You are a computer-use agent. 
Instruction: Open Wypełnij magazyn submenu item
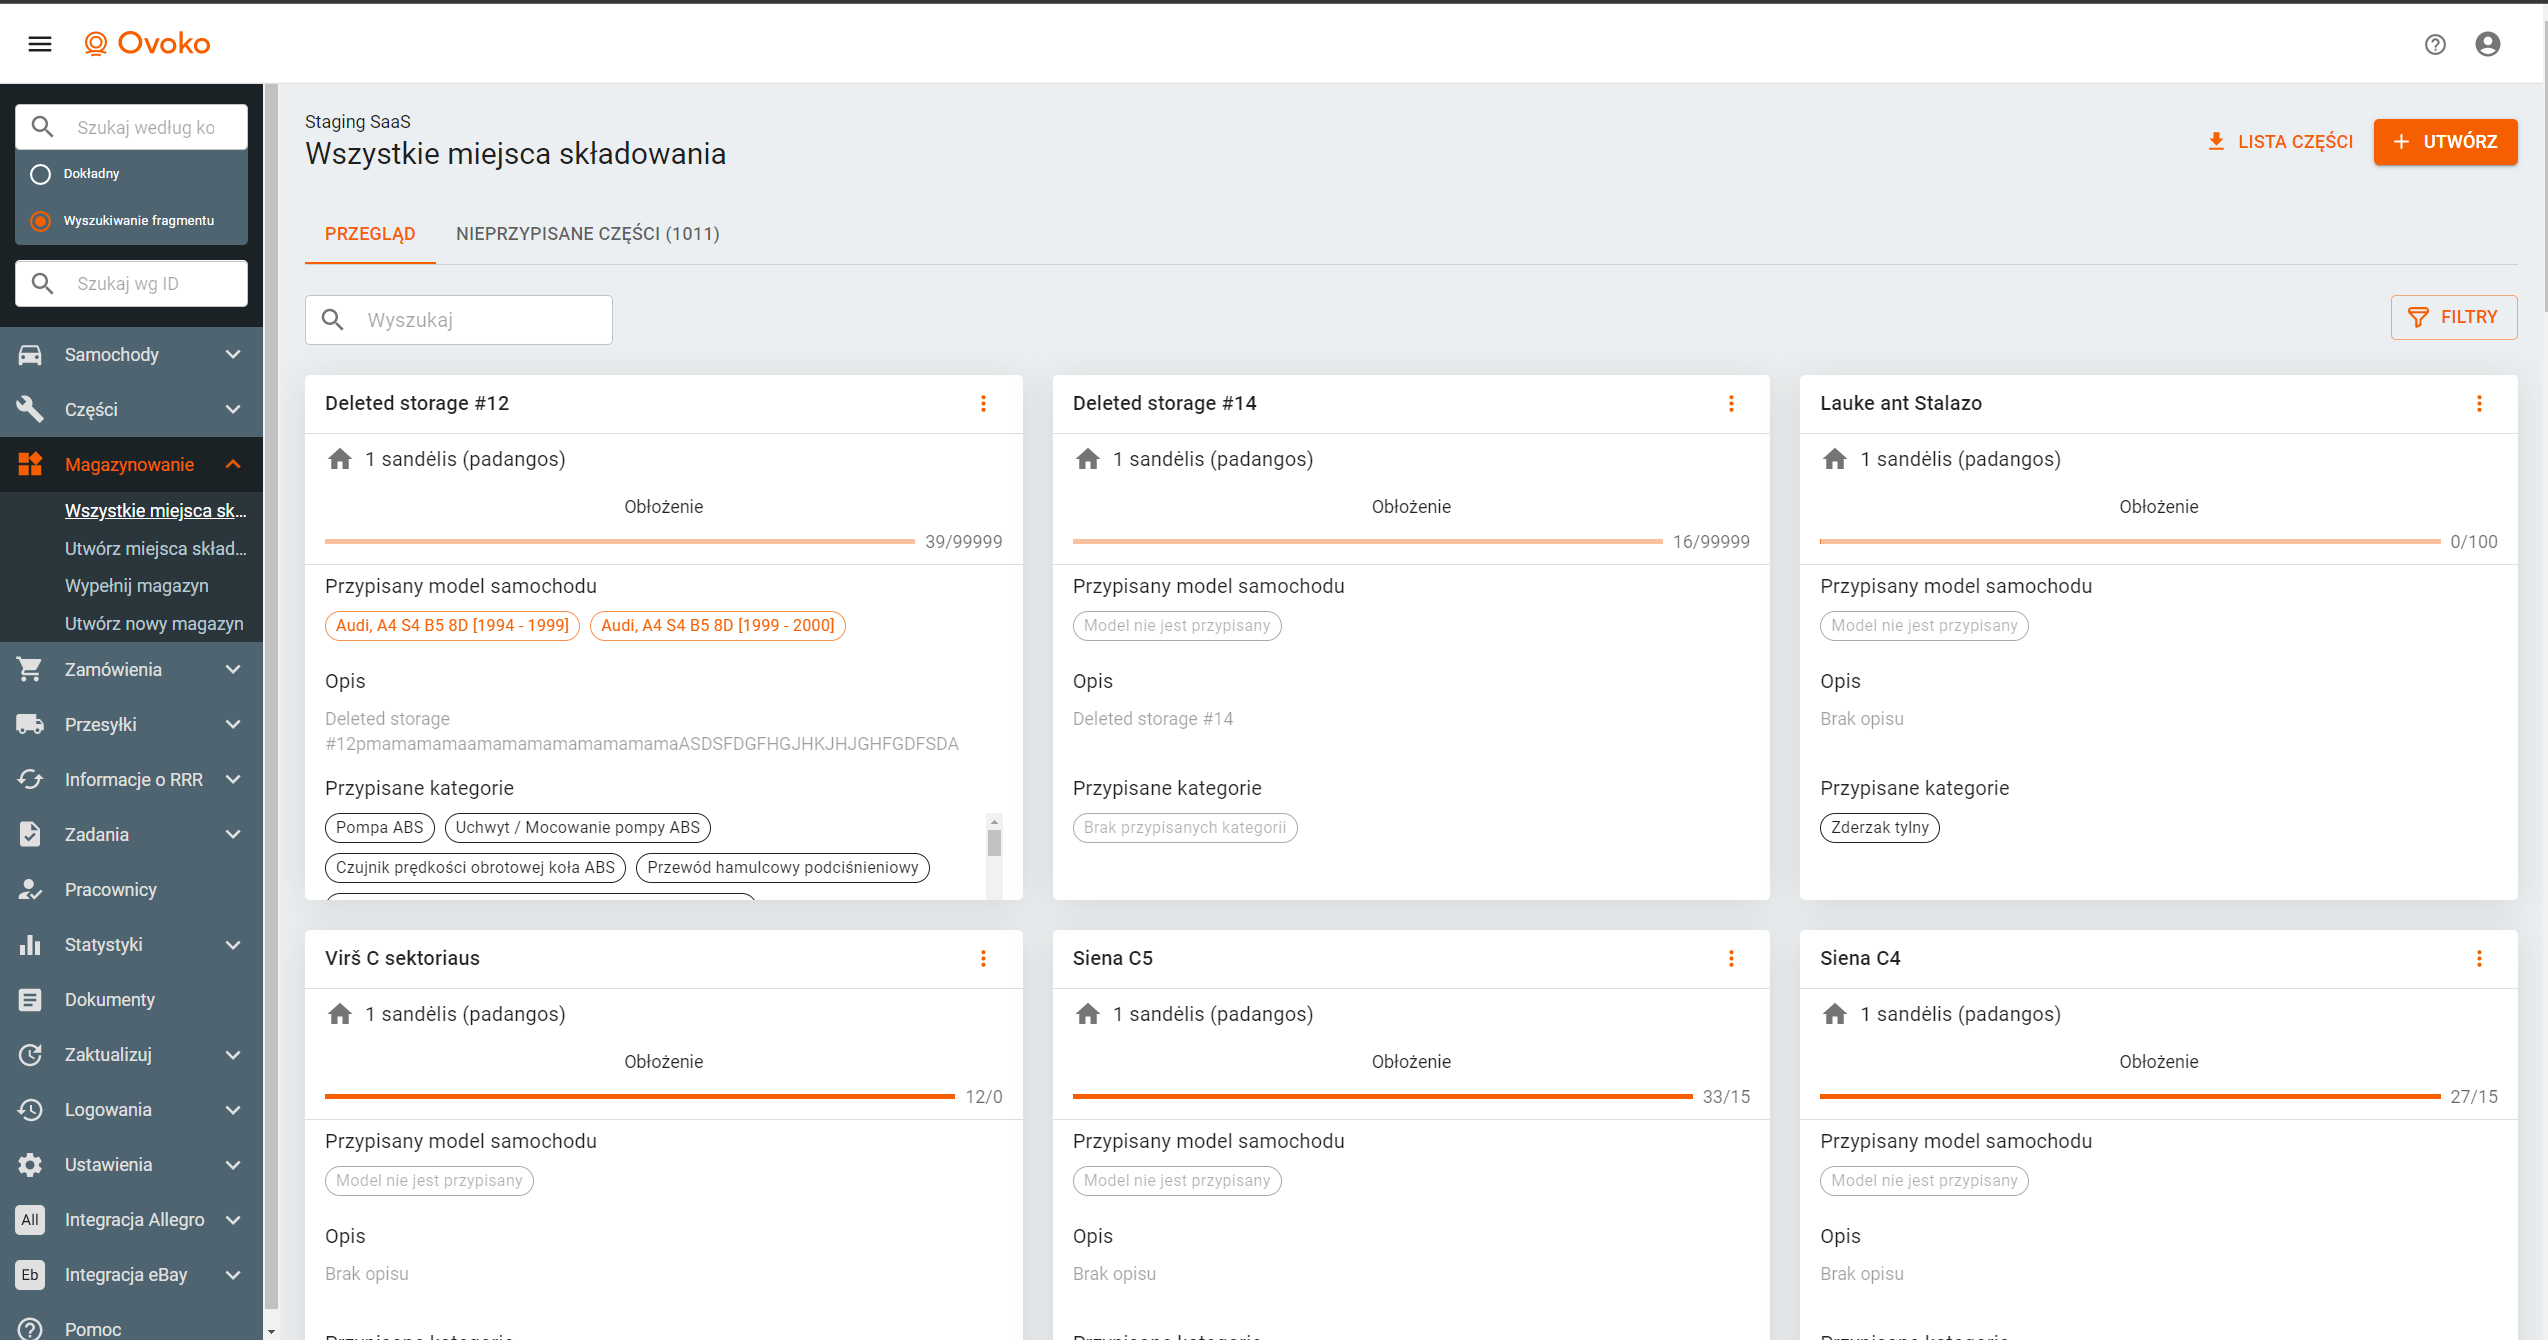[137, 586]
